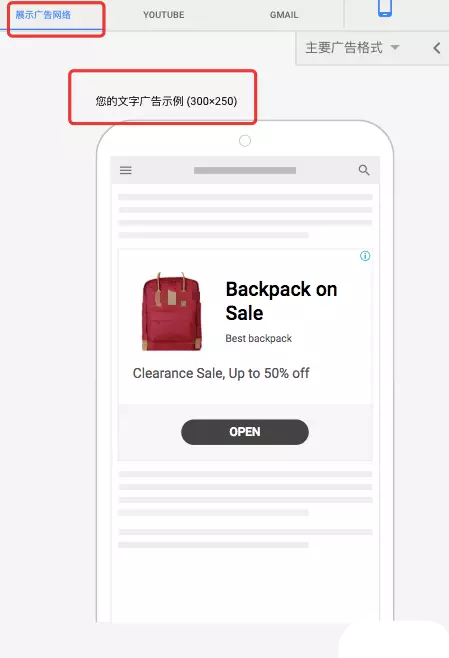Collapse the preview panel with the left chevron
Viewport: 449px width, 658px height.
[x=437, y=48]
